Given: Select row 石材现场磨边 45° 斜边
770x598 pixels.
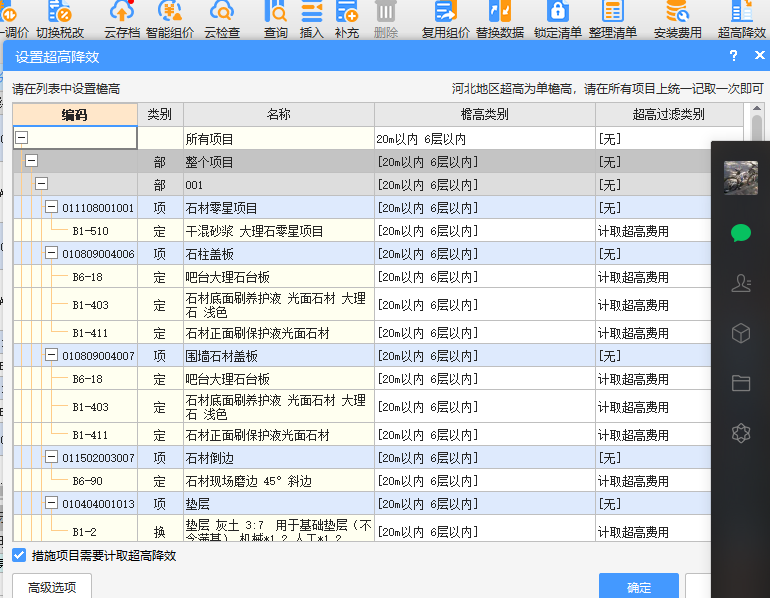Looking at the screenshot, I should pyautogui.click(x=279, y=481).
